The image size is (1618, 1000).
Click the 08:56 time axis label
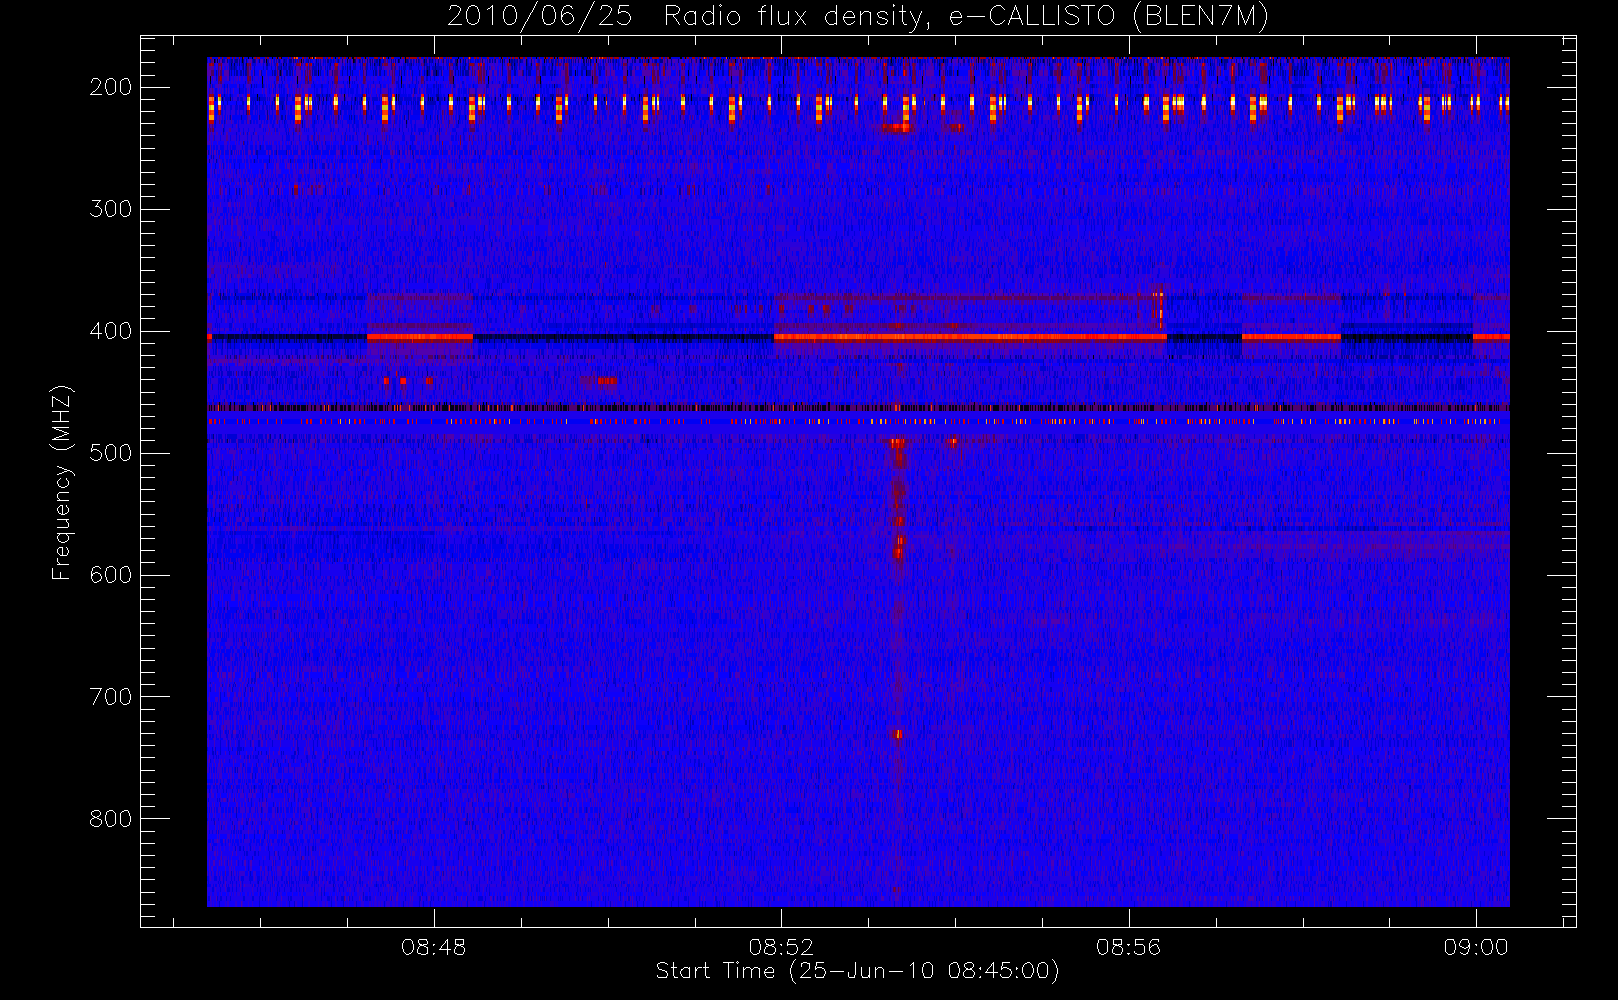pos(1128,947)
